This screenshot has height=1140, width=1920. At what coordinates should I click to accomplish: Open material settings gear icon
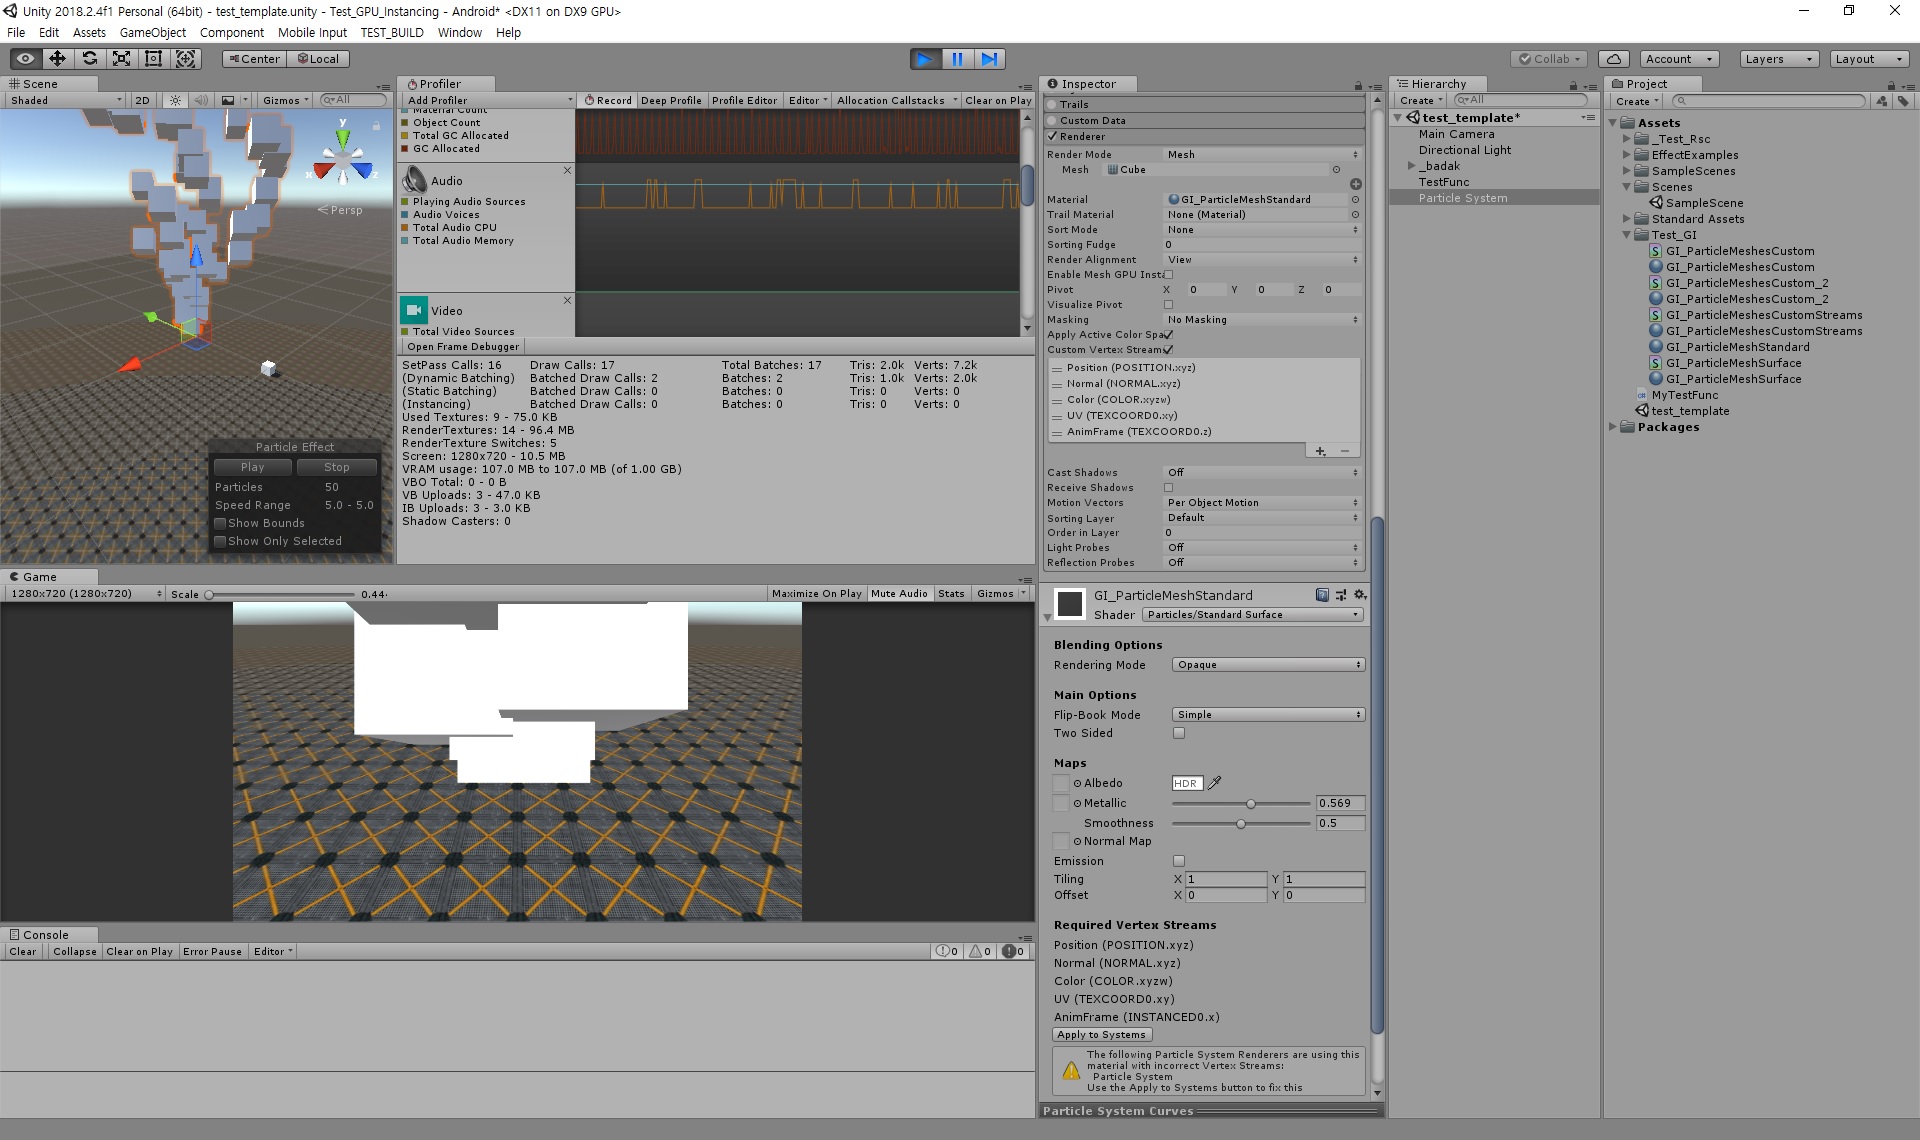coord(1359,595)
